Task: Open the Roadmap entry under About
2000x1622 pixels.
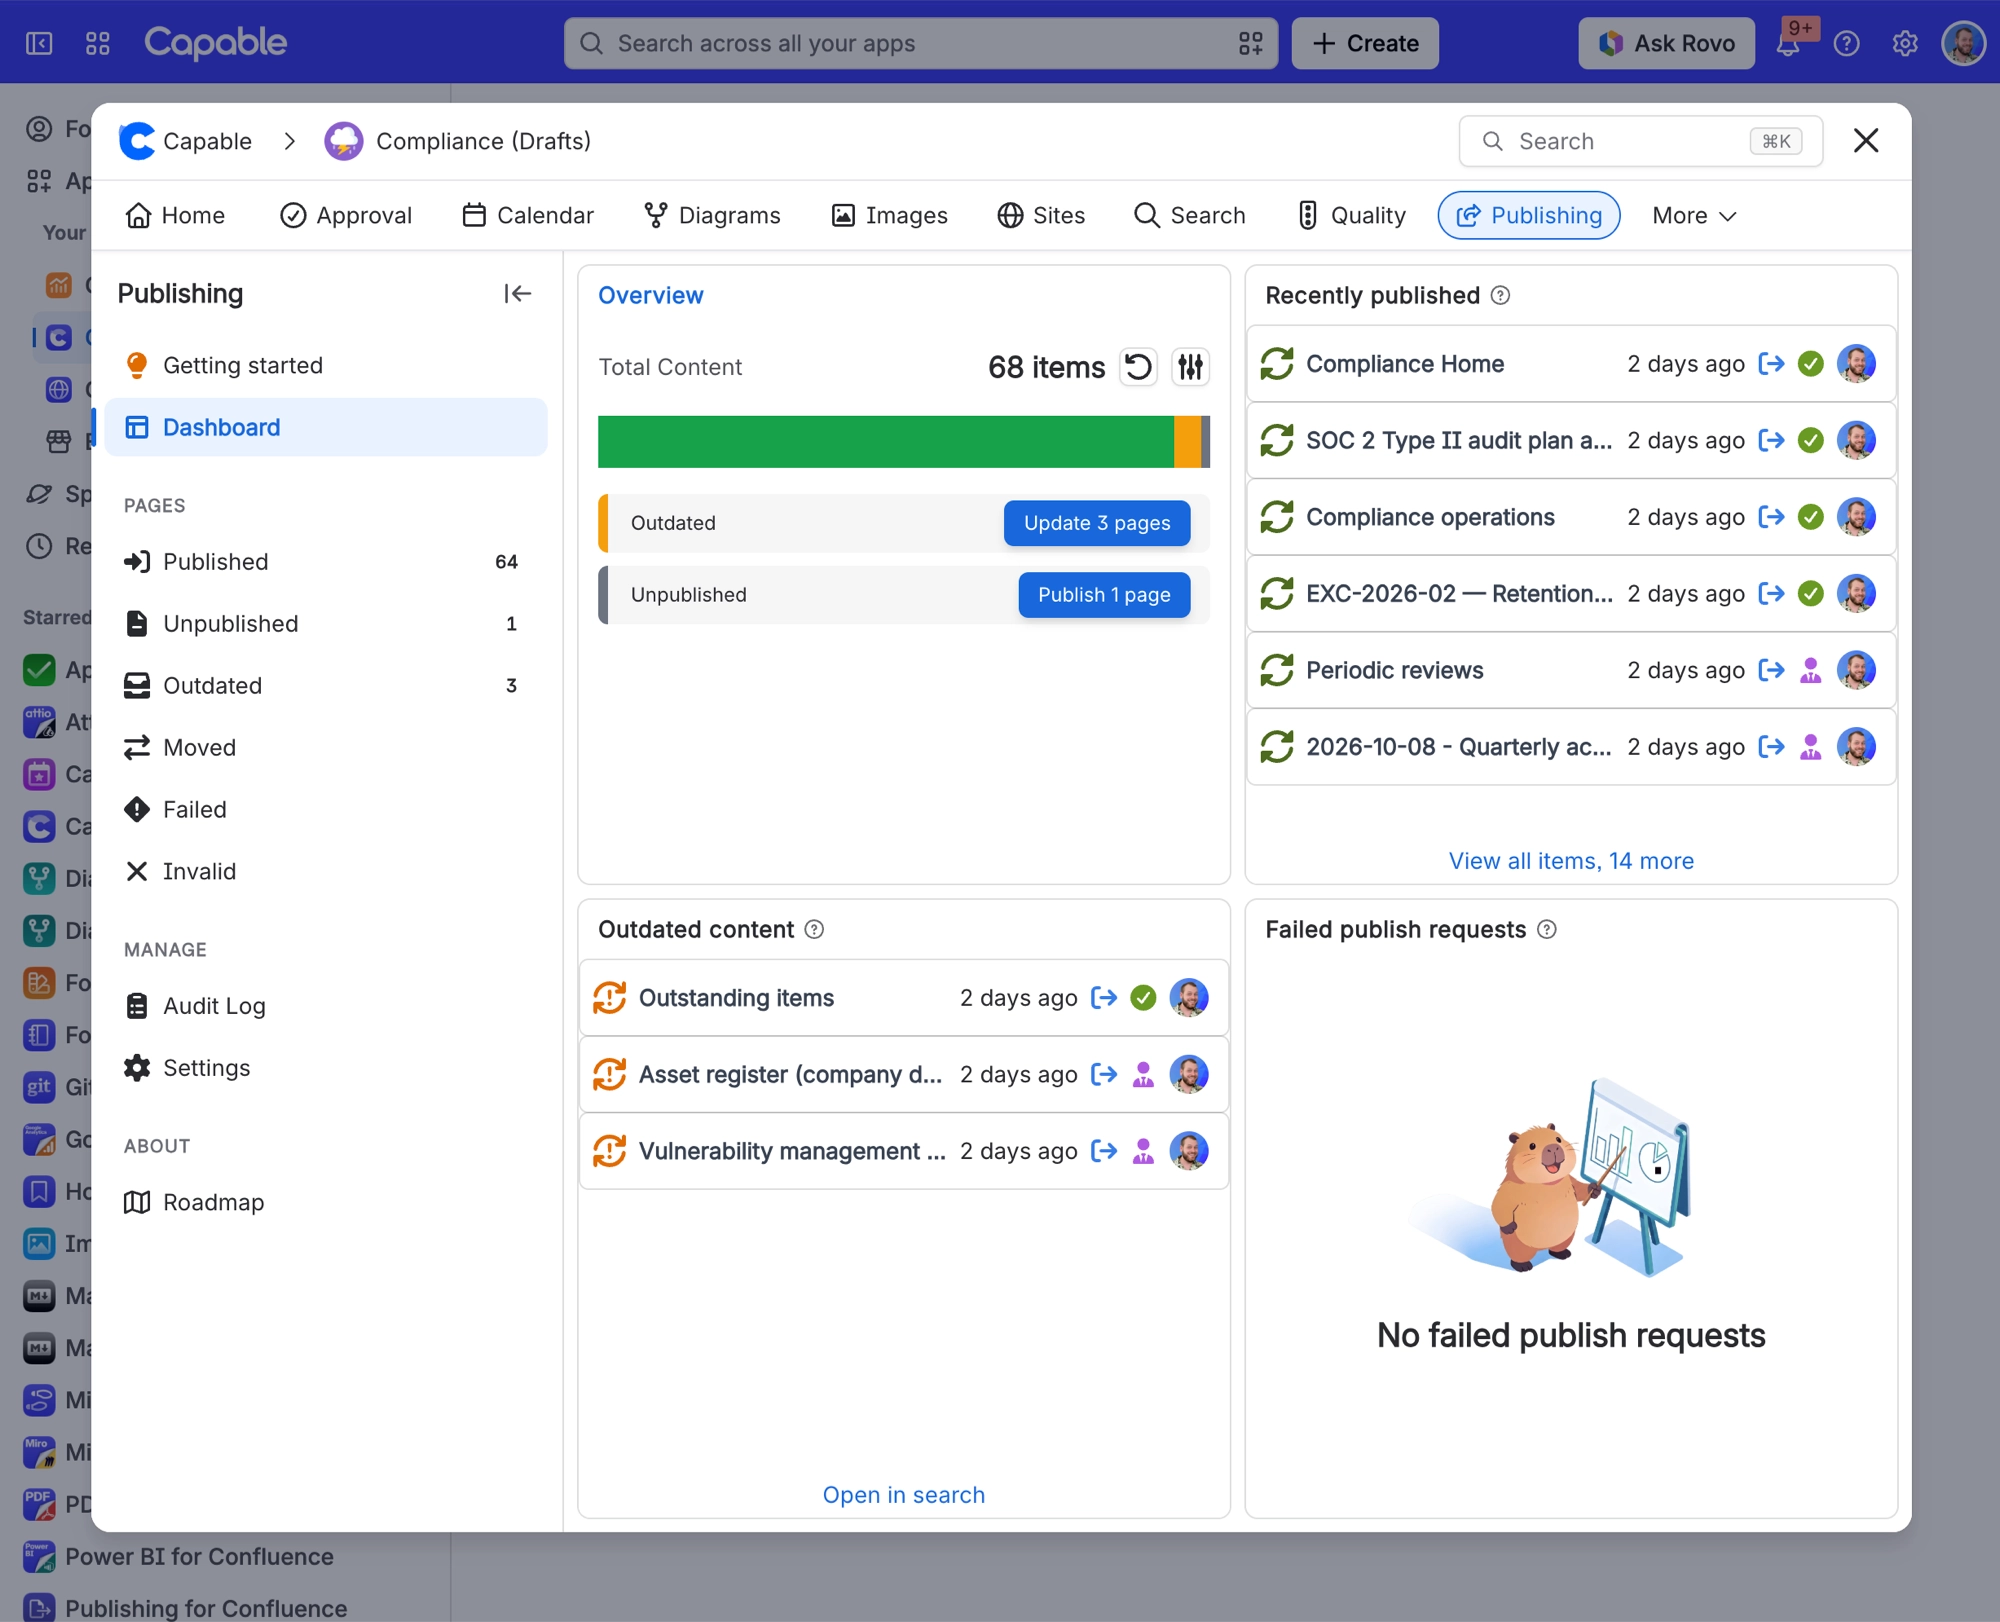Action: point(326,1201)
